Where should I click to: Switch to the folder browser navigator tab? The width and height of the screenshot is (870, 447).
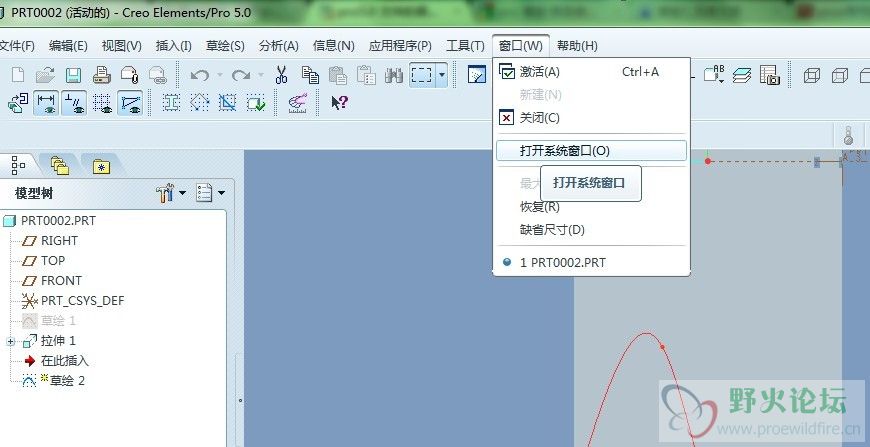pyautogui.click(x=59, y=165)
